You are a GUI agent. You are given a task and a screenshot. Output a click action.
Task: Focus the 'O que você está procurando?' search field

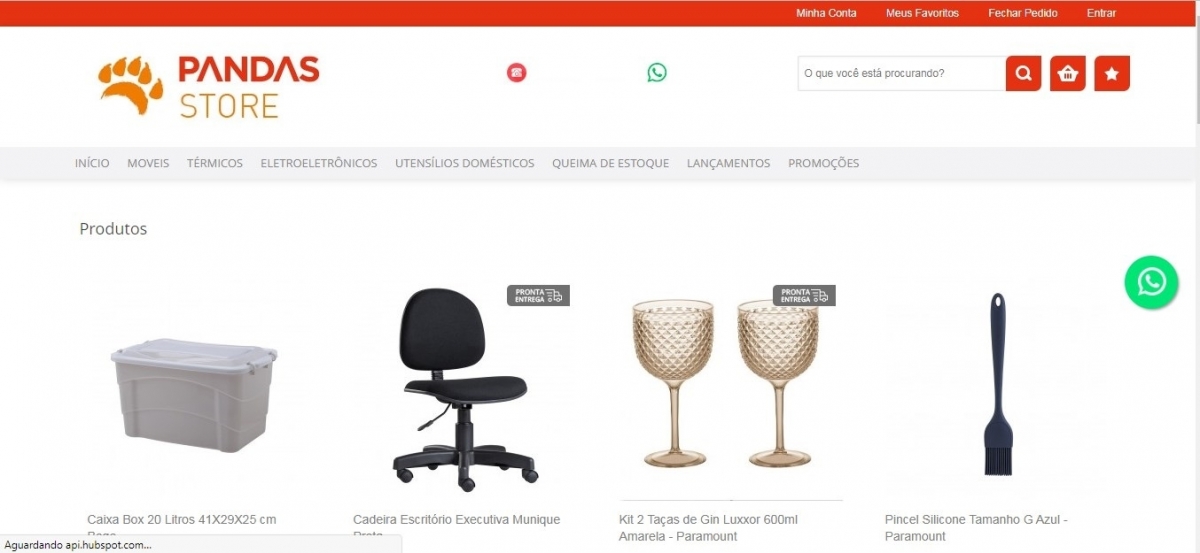coord(901,73)
